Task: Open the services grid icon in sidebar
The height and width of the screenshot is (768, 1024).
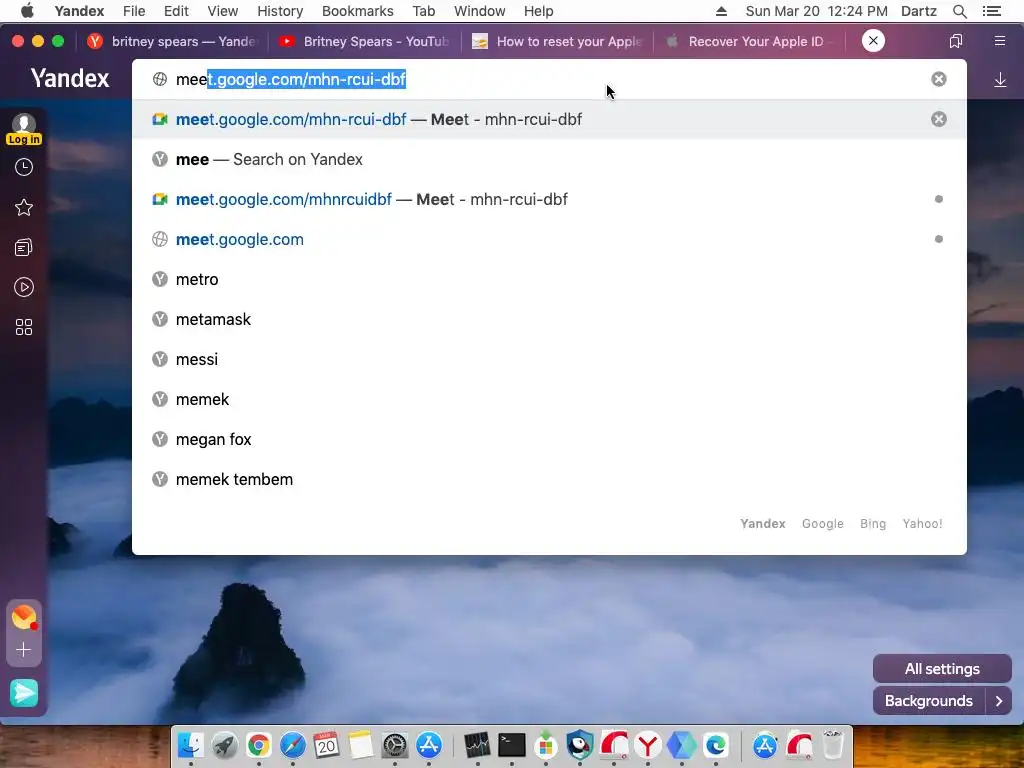Action: point(24,327)
